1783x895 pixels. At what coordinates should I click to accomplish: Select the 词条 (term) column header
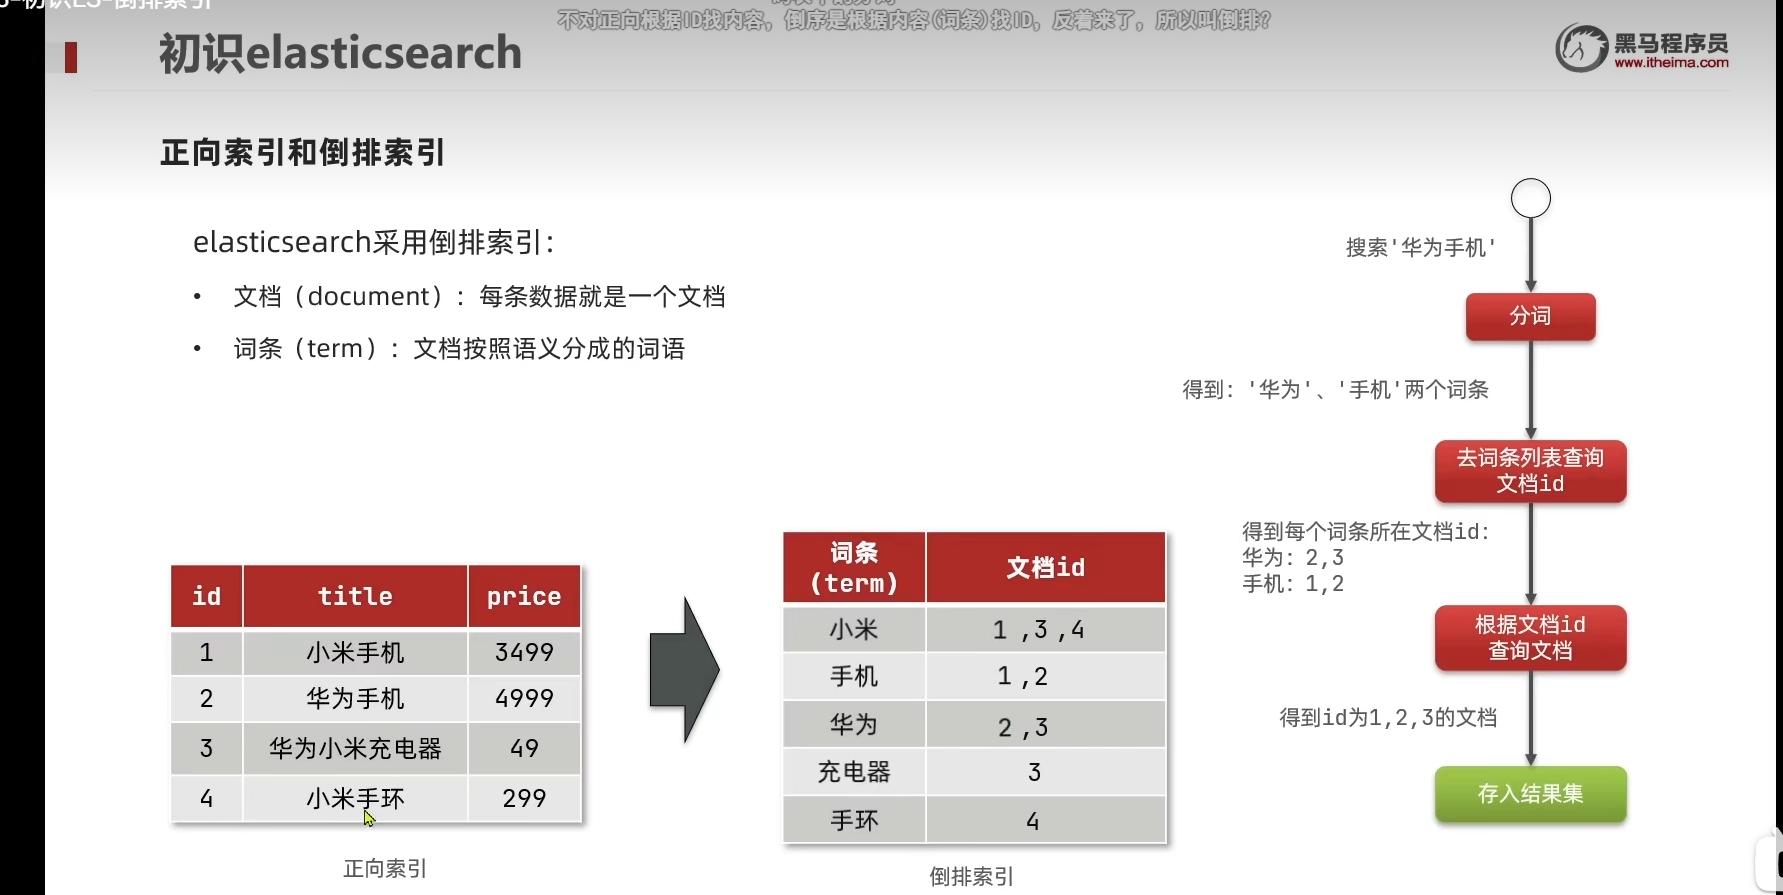point(854,568)
